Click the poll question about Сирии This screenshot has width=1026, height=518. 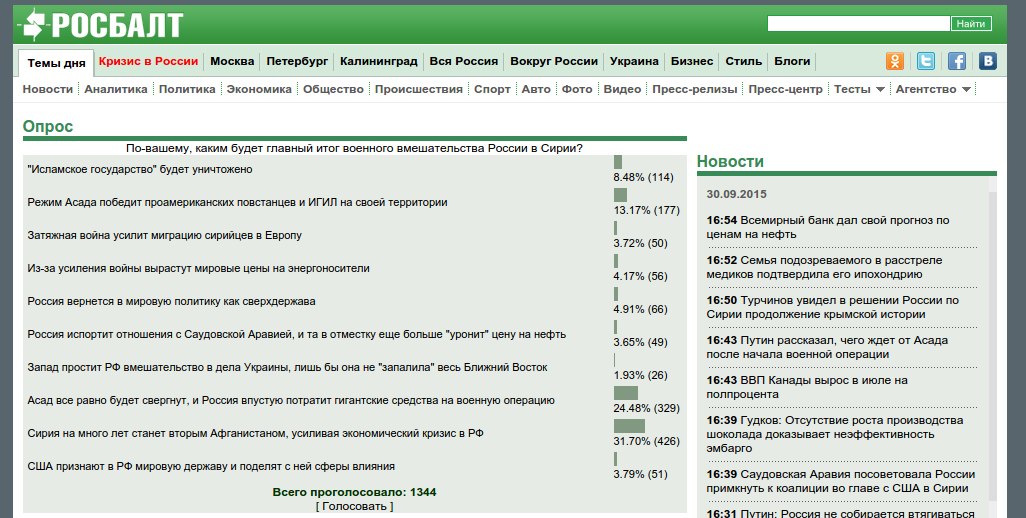point(354,148)
